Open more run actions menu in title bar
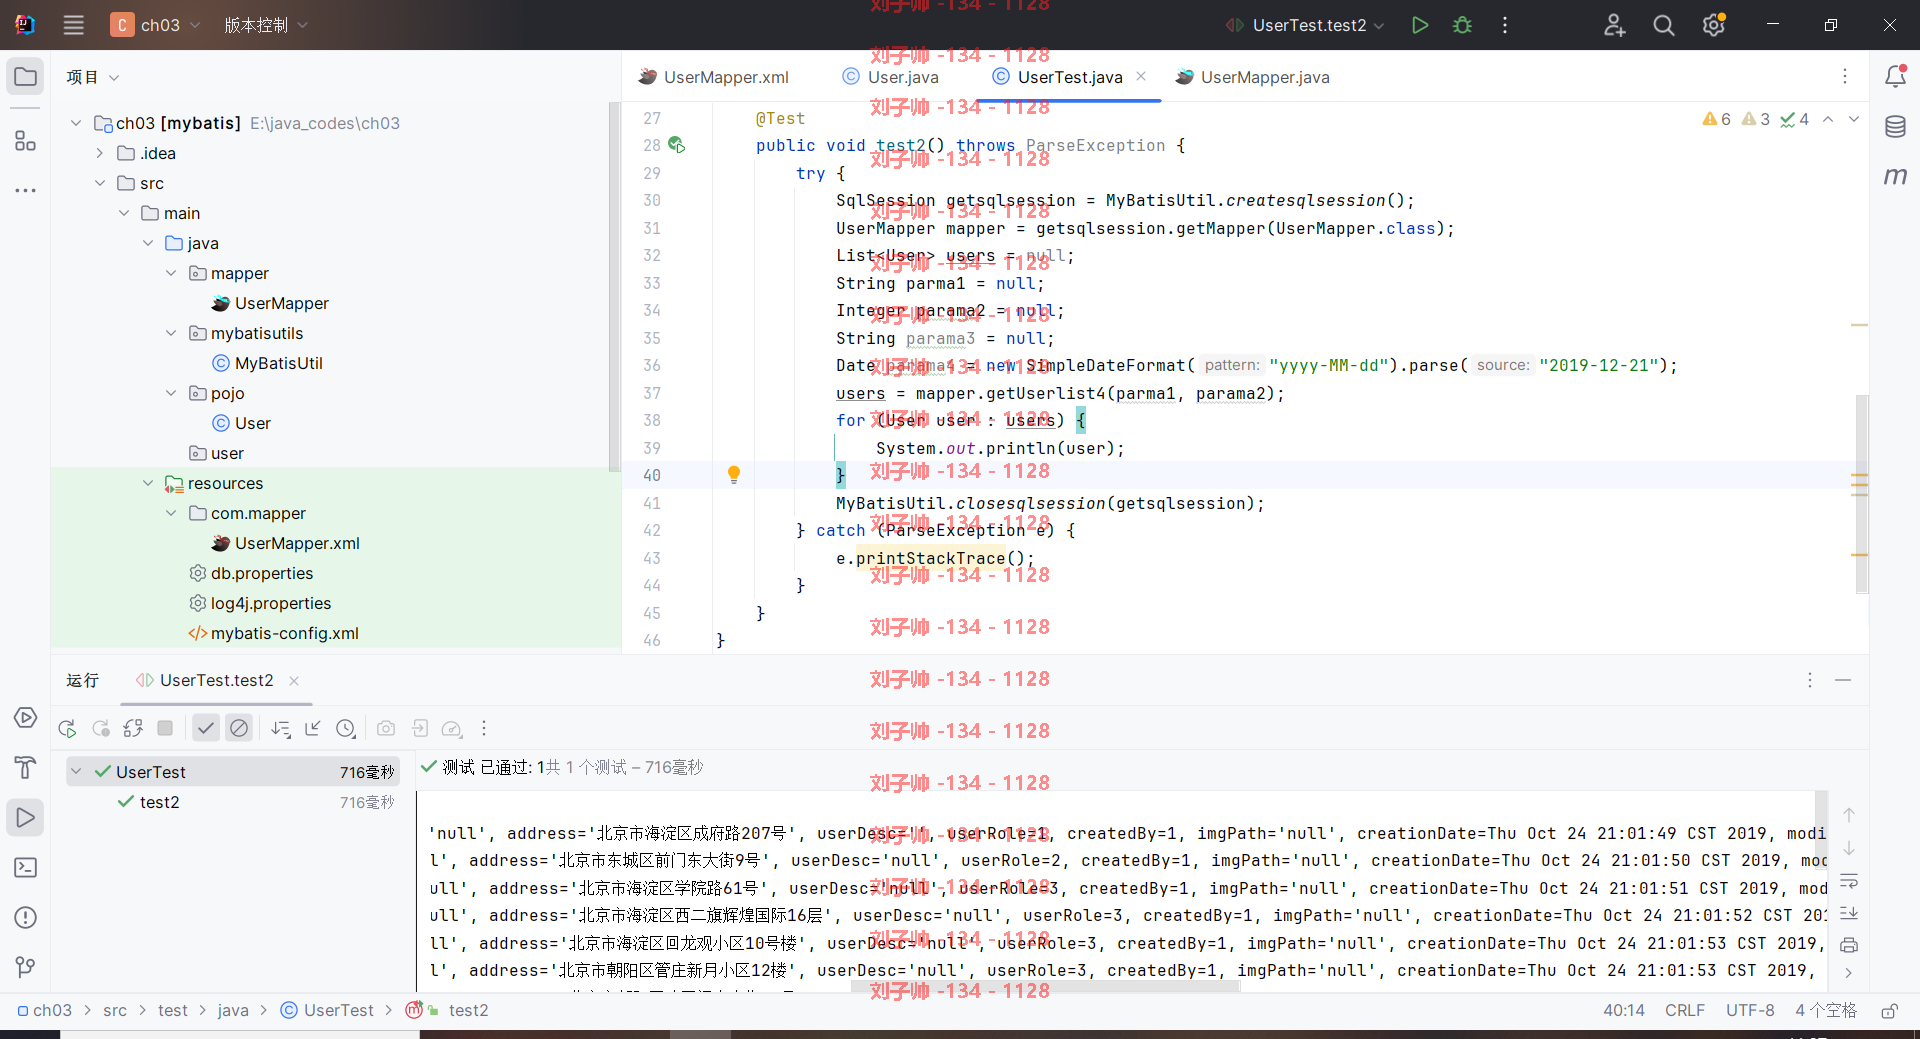Viewport: 1920px width, 1039px height. [x=1505, y=25]
